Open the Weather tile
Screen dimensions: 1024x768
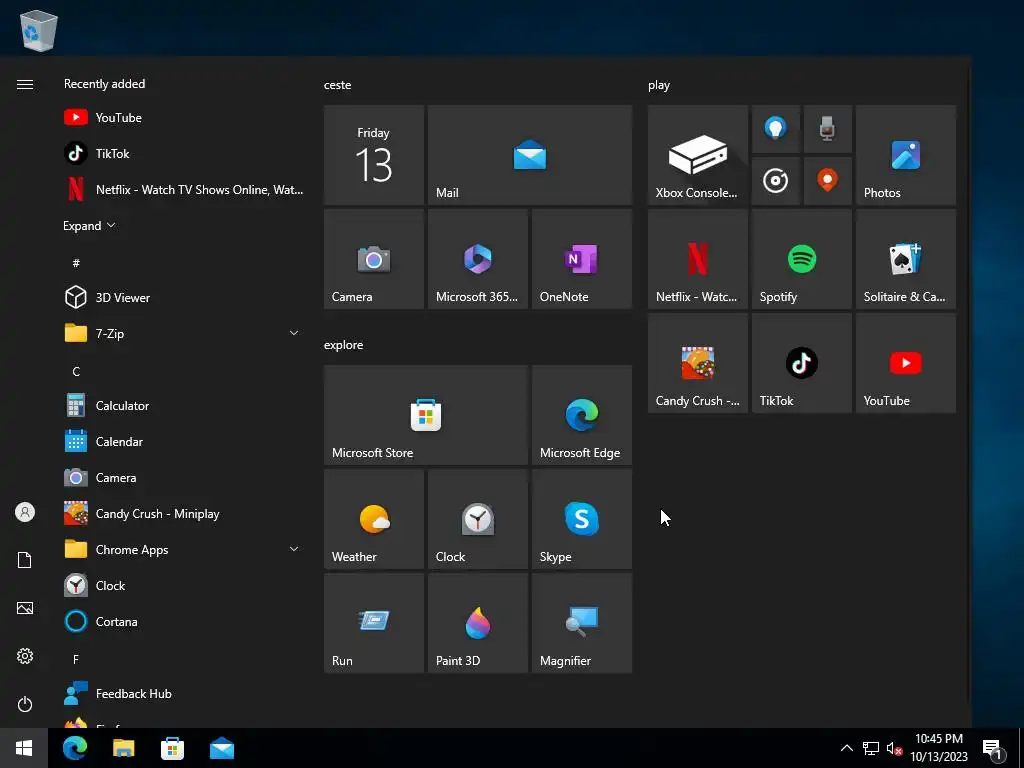[374, 519]
